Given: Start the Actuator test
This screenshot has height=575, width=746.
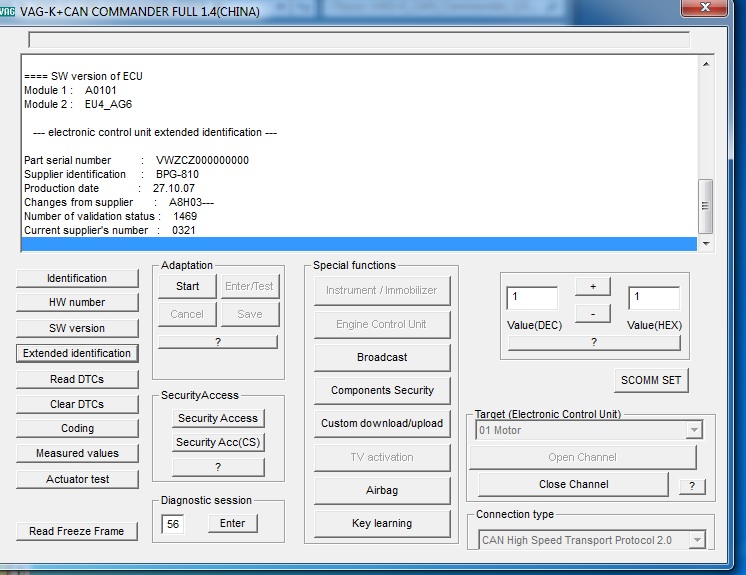Looking at the screenshot, I should click(77, 479).
